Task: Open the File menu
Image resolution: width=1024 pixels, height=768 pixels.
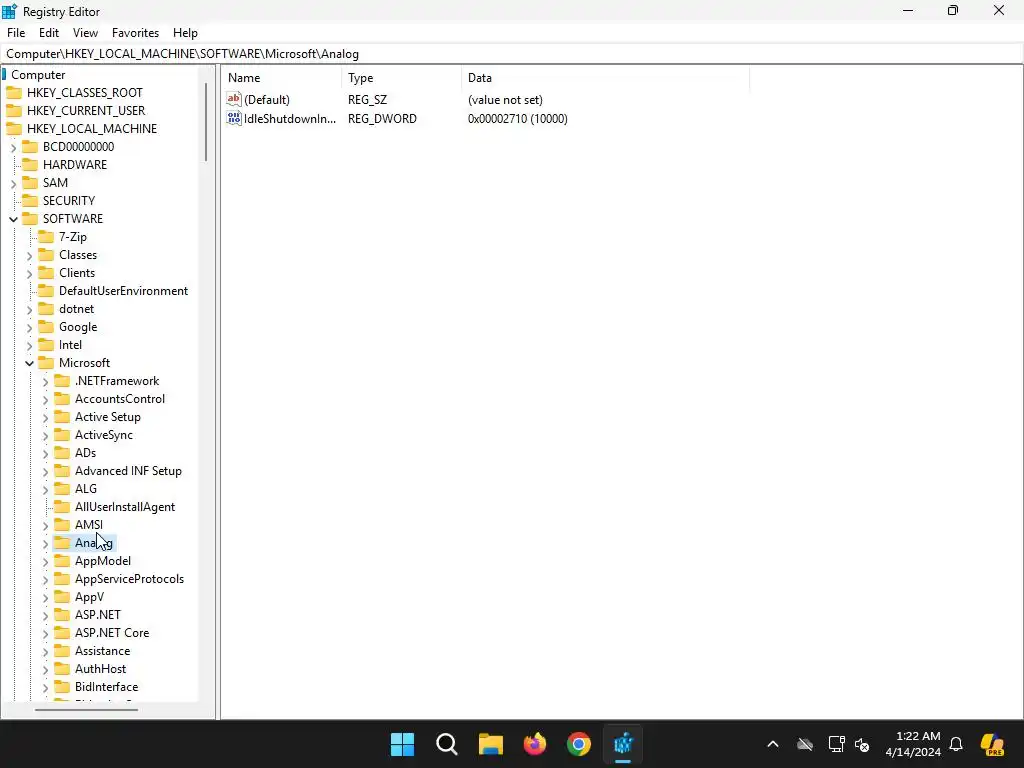Action: (x=16, y=33)
